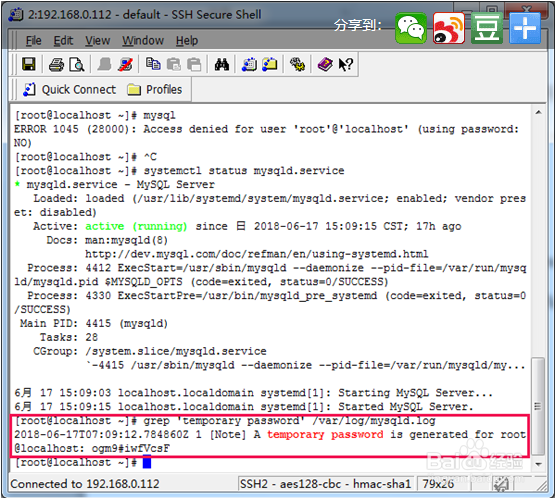The height and width of the screenshot is (498, 557).
Task: Open the Settings icon in the toolbar
Action: click(297, 65)
